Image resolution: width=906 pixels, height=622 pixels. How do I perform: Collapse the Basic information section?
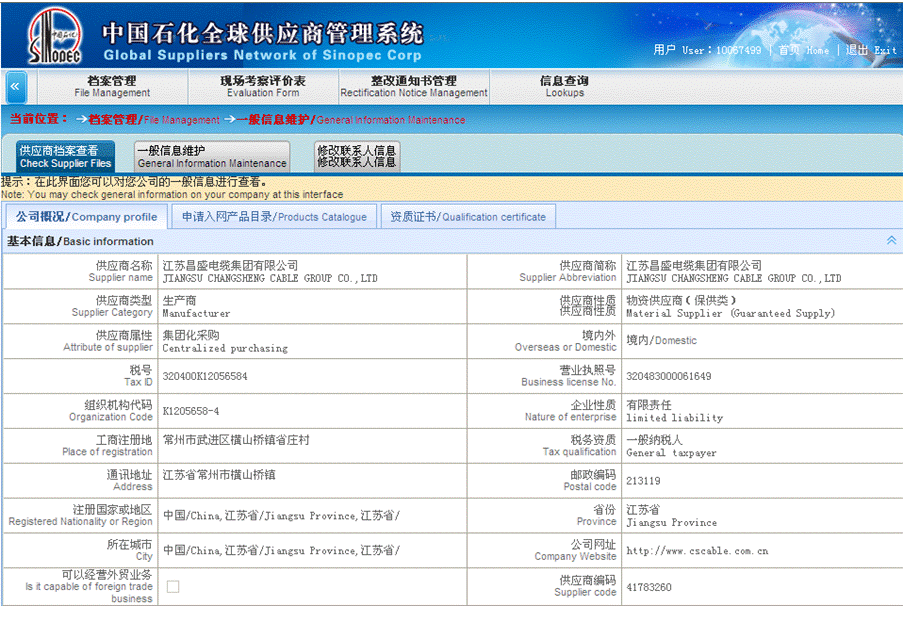(x=891, y=241)
